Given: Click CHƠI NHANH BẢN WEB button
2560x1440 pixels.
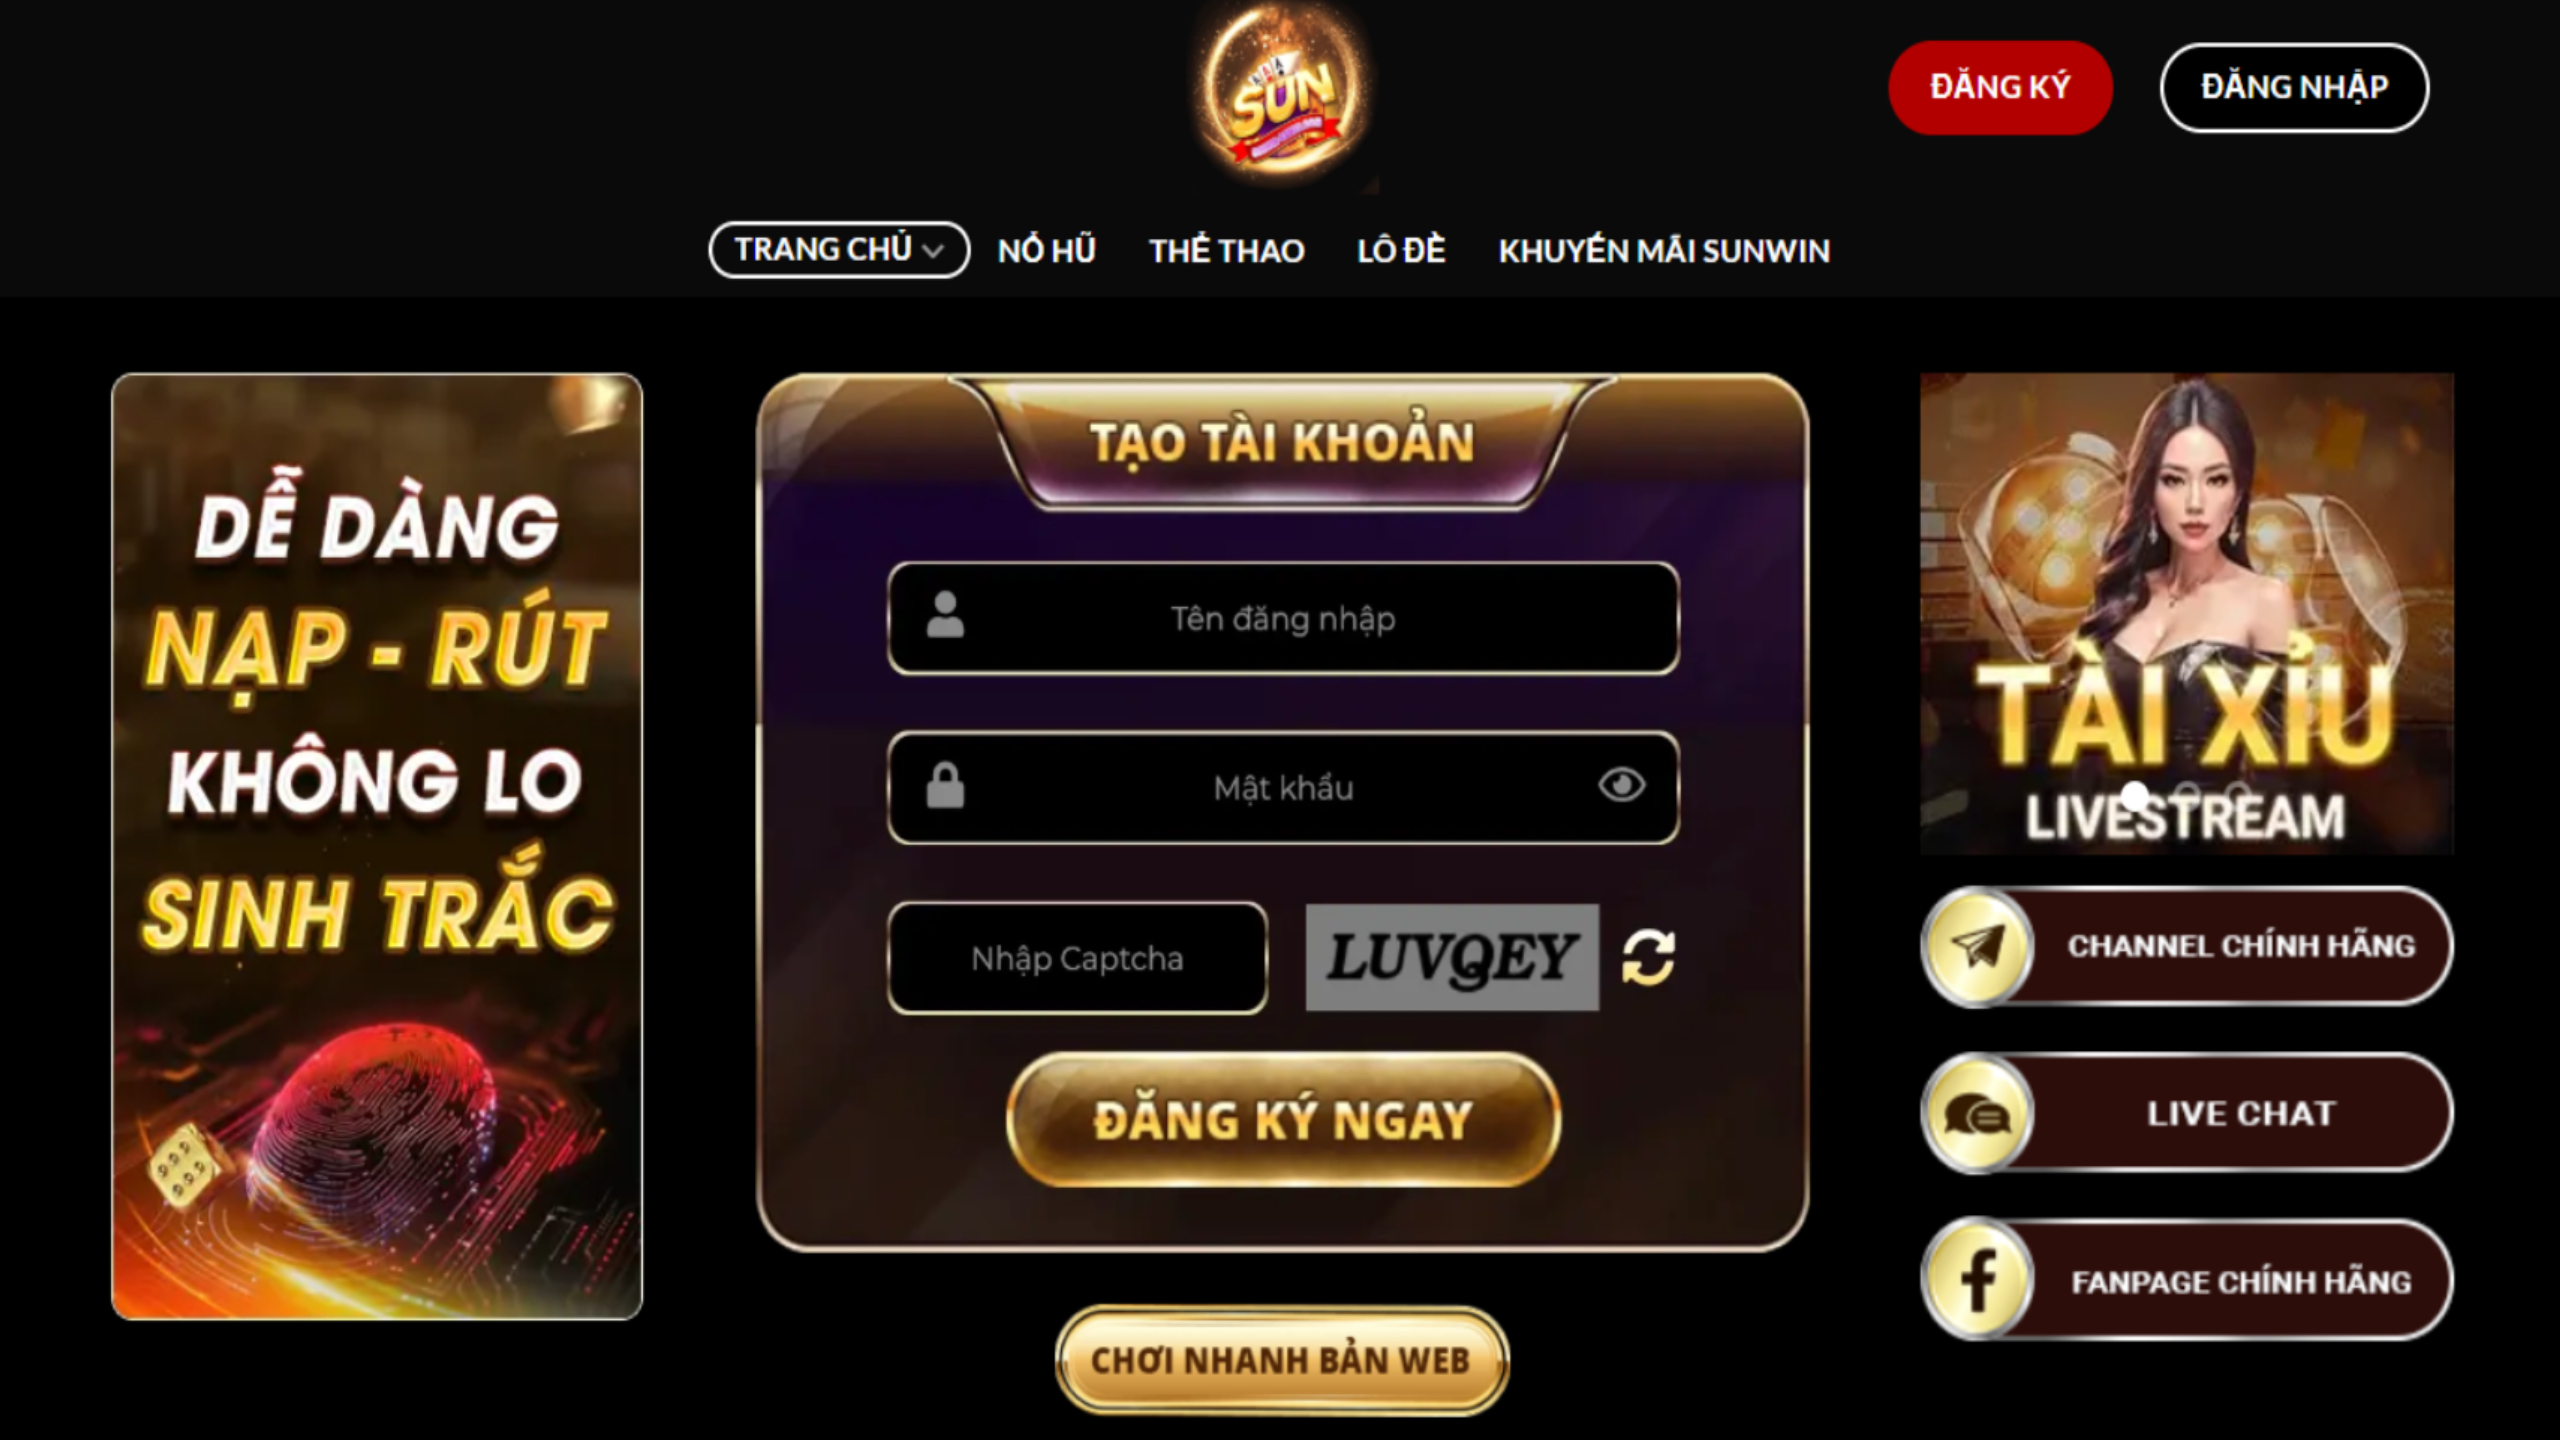Looking at the screenshot, I should (x=1281, y=1360).
